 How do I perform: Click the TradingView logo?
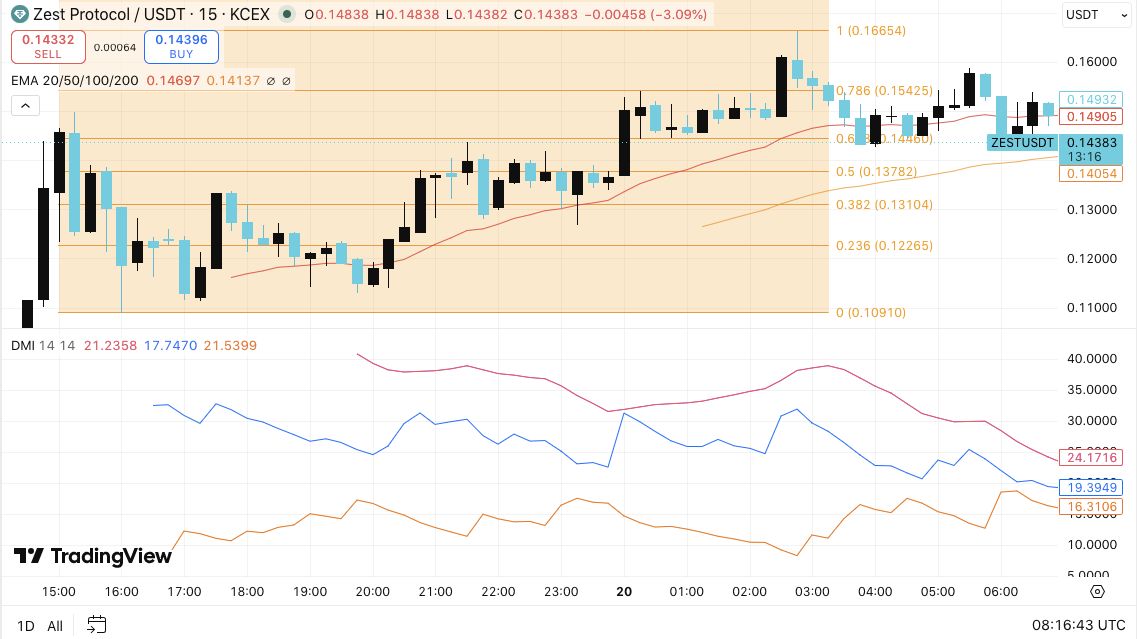[93, 556]
